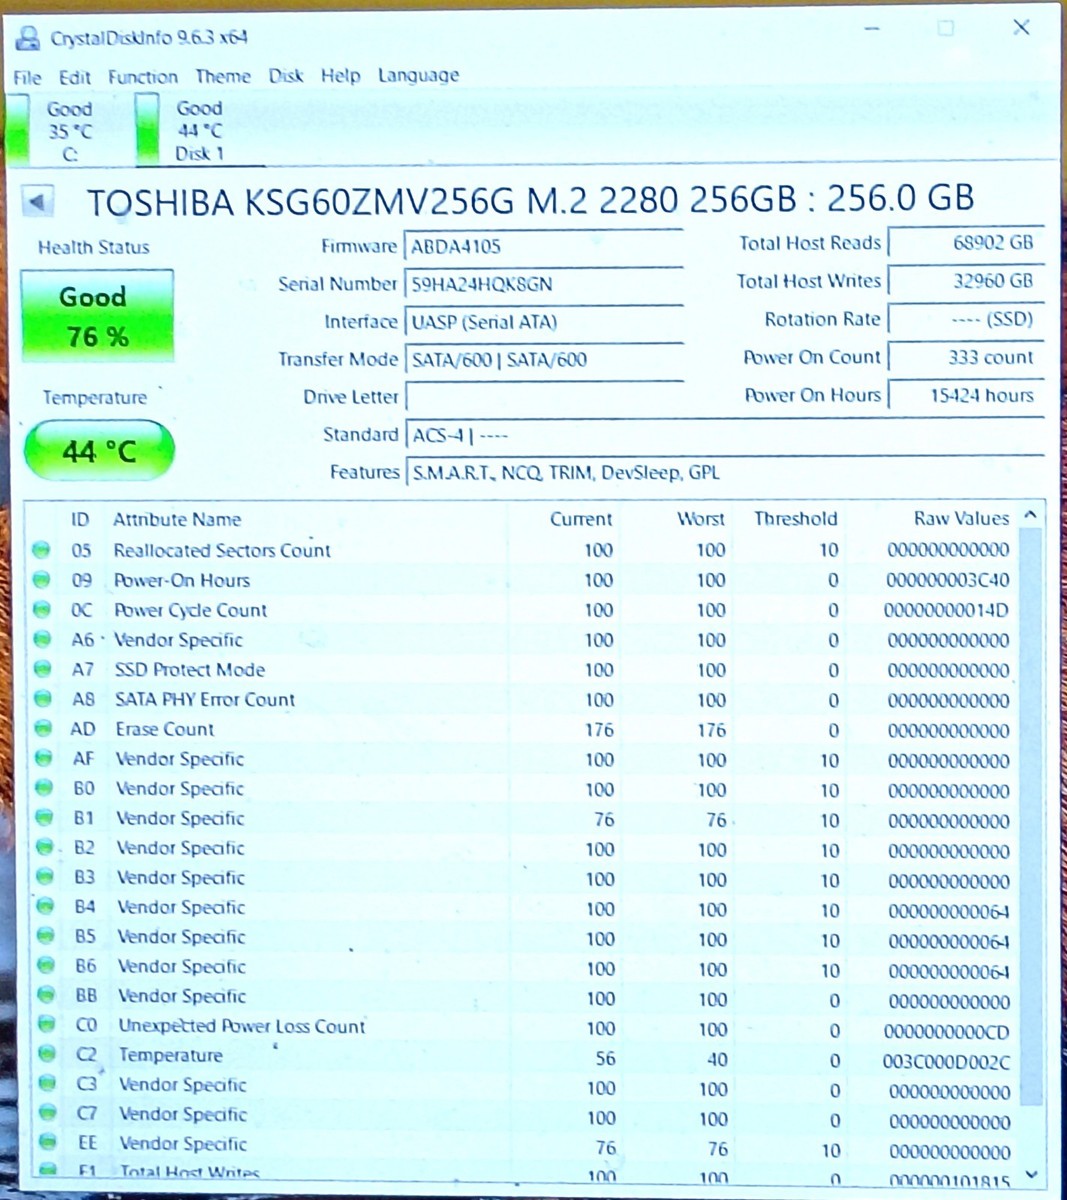The height and width of the screenshot is (1200, 1067).
Task: Click the Serial Number field
Action: pyautogui.click(x=543, y=284)
